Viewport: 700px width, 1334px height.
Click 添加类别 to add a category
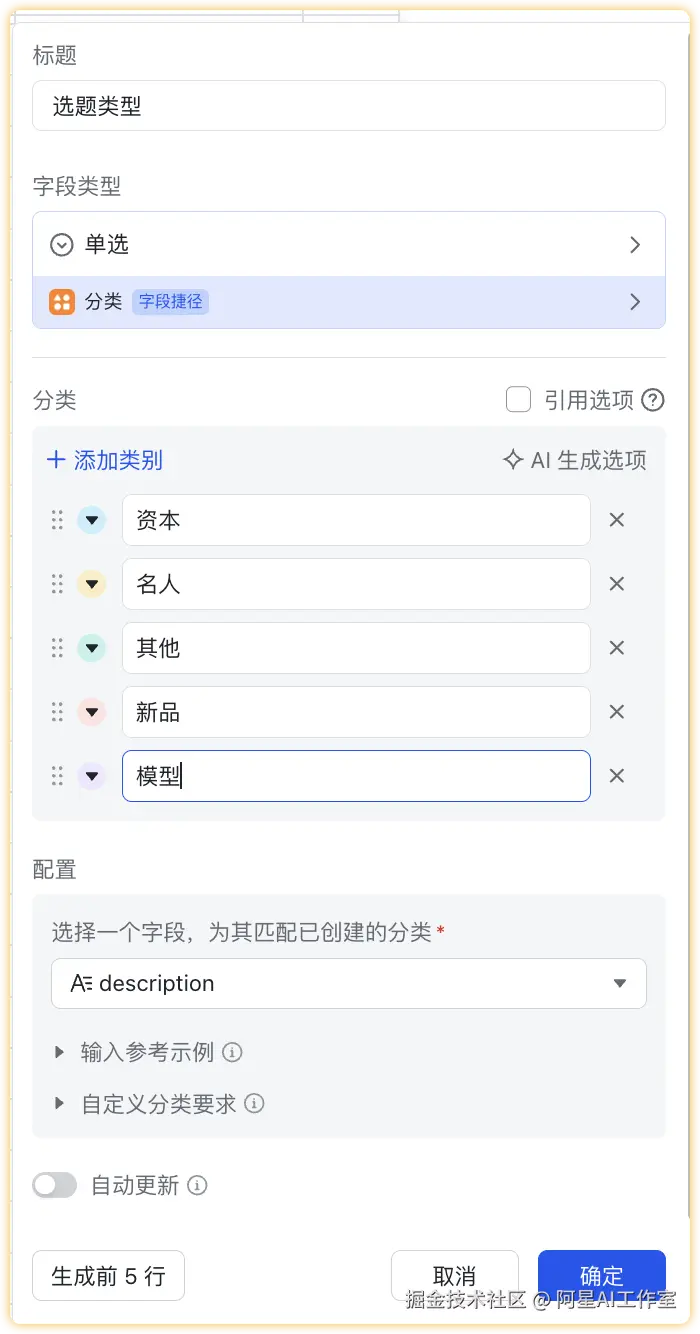[105, 460]
